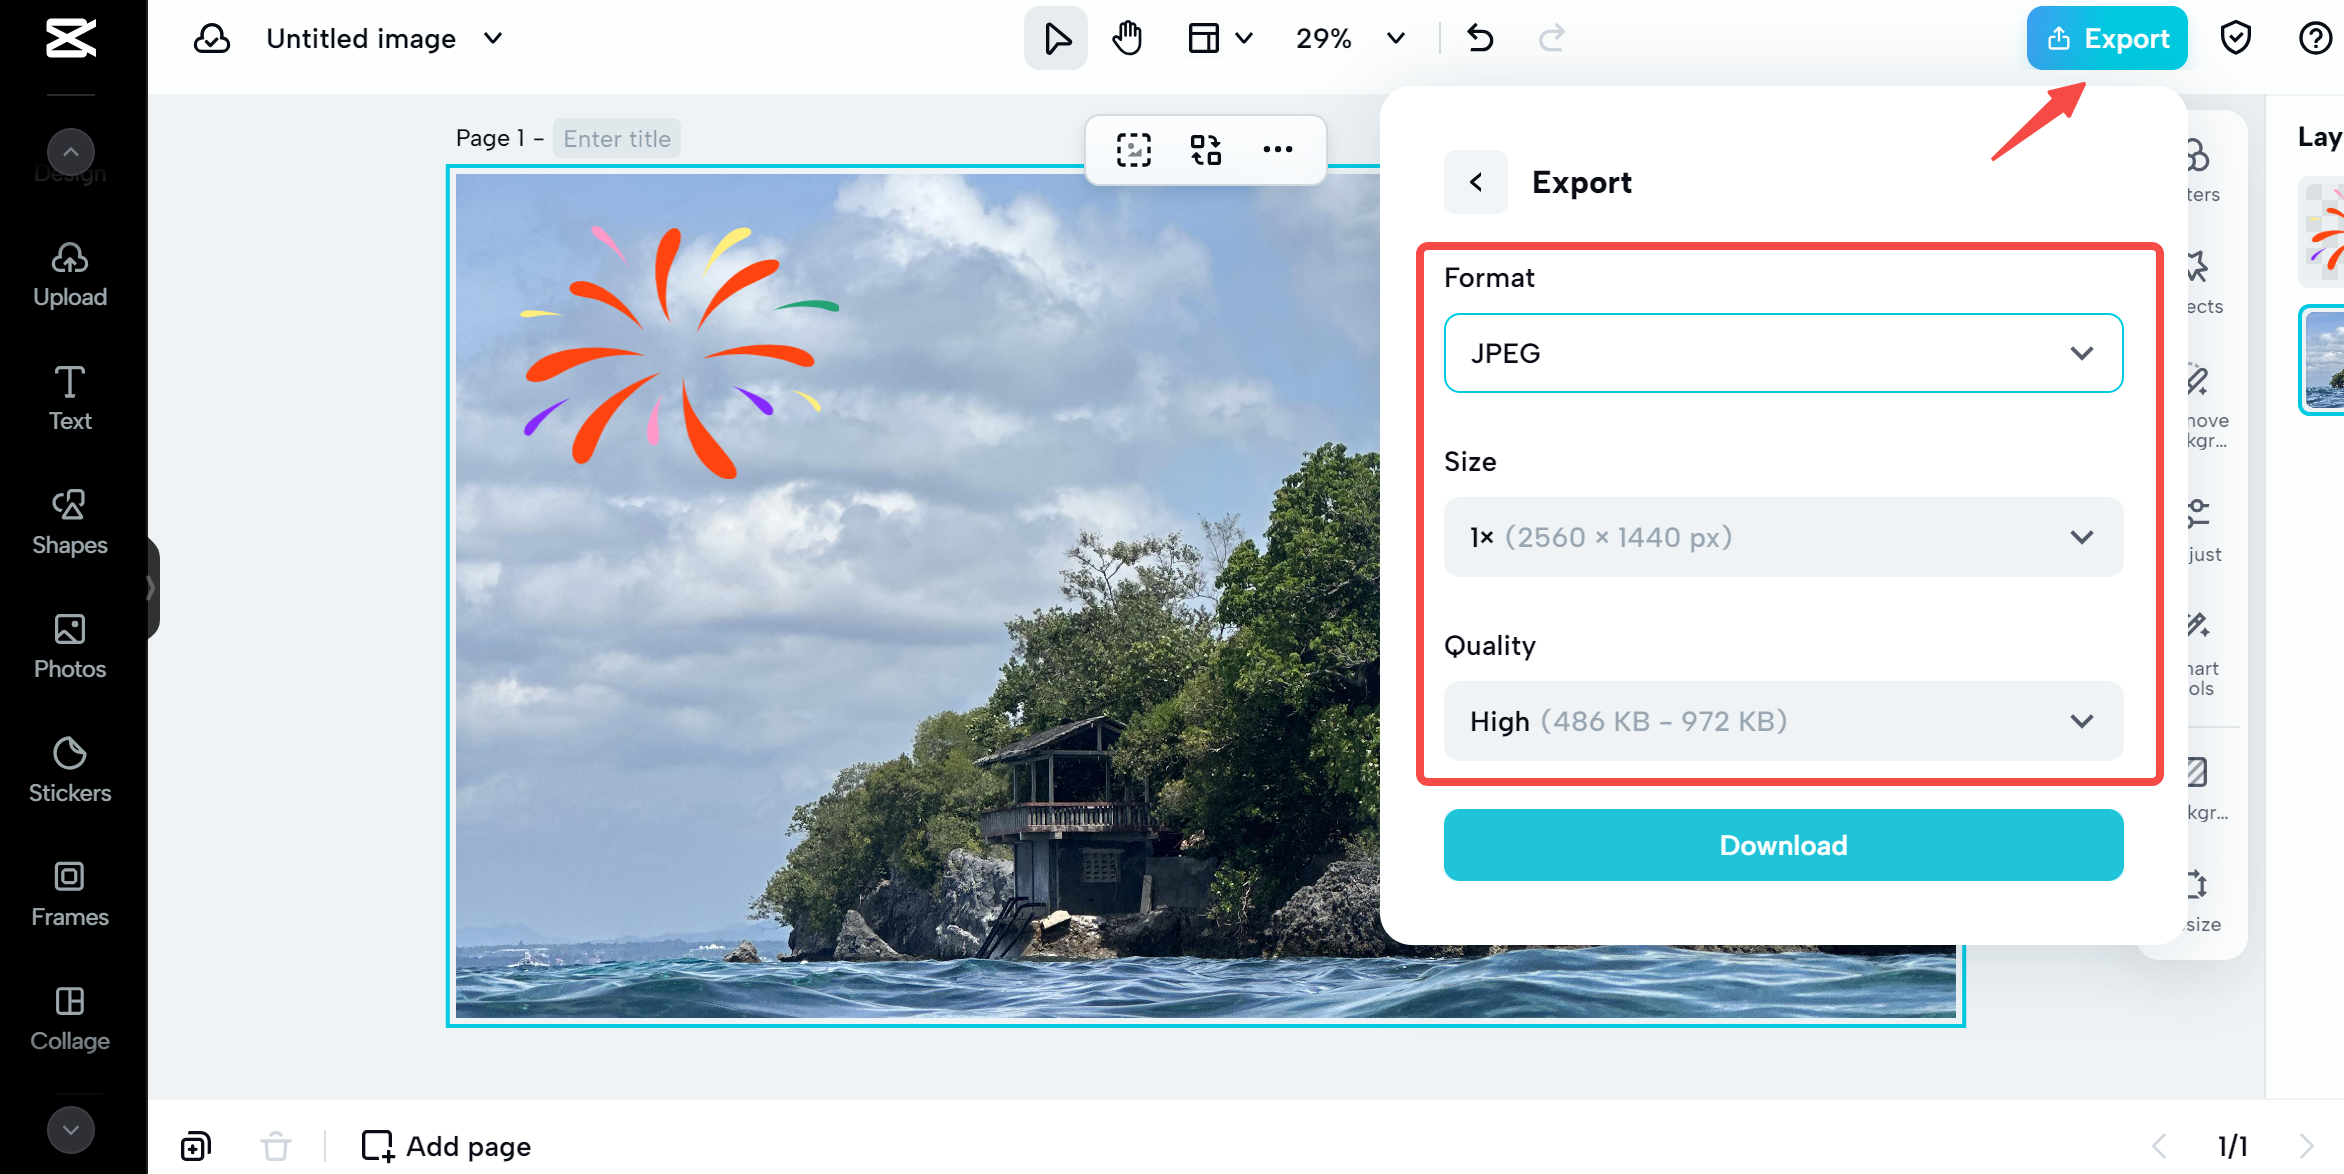Open the High quality dropdown
Viewport: 2344px width, 1174px height.
[x=1783, y=721]
